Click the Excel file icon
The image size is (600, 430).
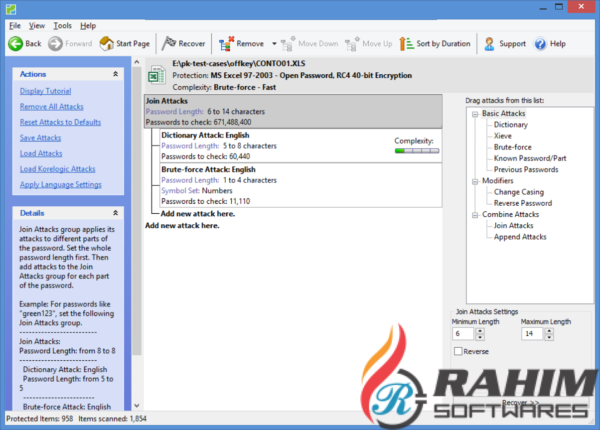point(157,75)
